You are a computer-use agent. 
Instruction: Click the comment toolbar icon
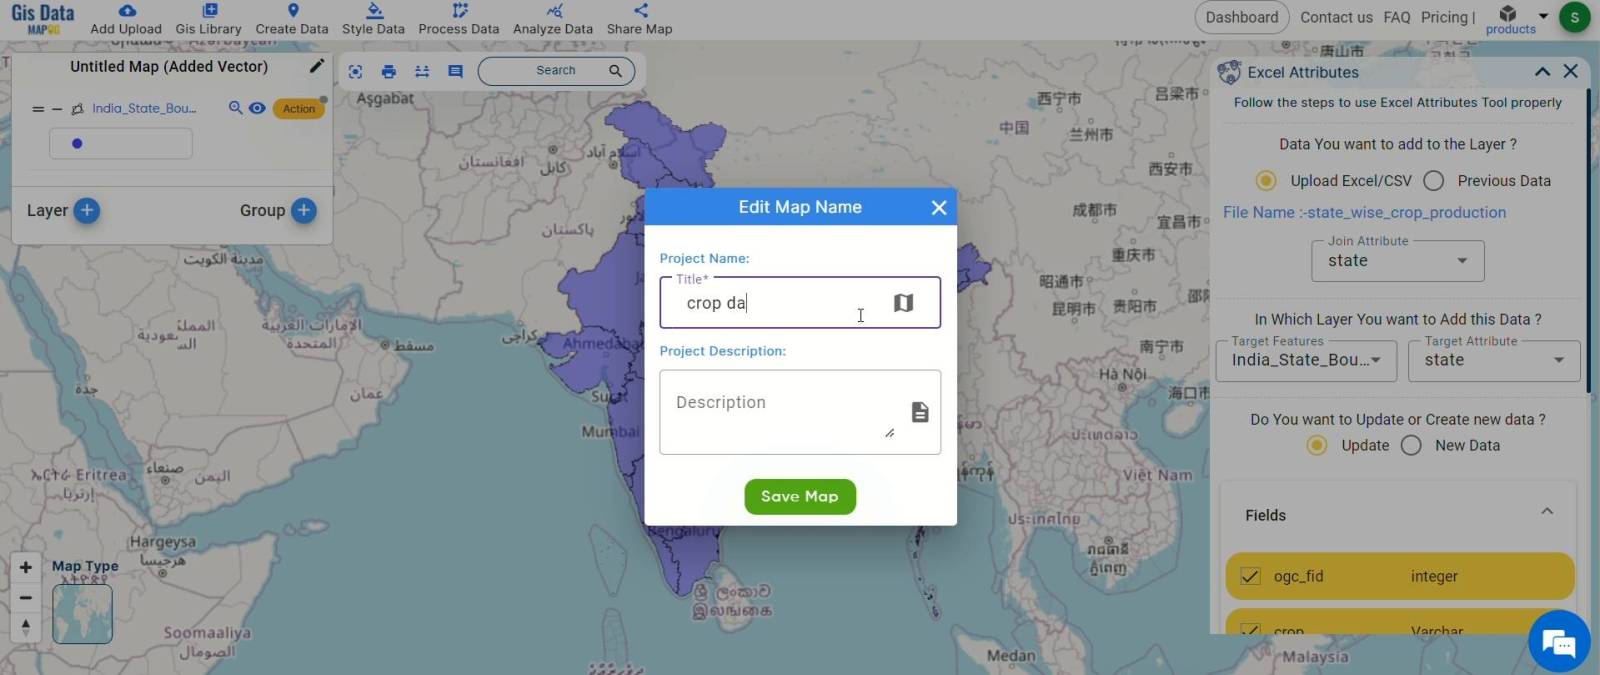(x=455, y=71)
